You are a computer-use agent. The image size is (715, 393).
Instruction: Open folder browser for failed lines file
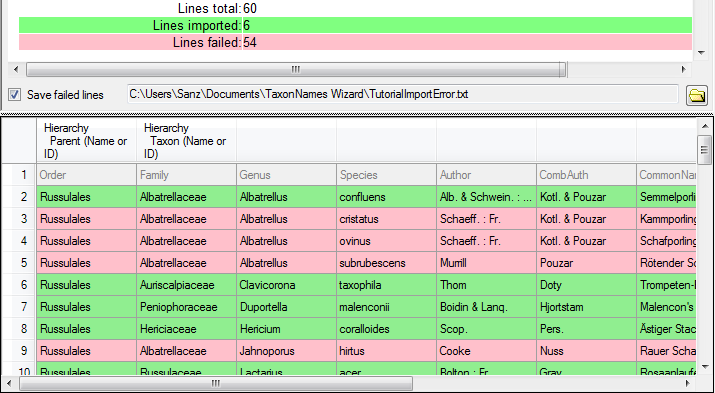pyautogui.click(x=696, y=95)
